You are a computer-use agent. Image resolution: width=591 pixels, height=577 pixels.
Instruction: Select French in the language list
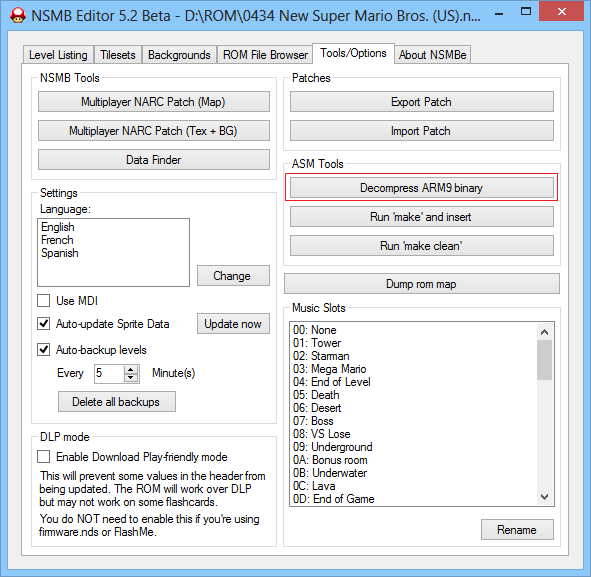(x=57, y=240)
